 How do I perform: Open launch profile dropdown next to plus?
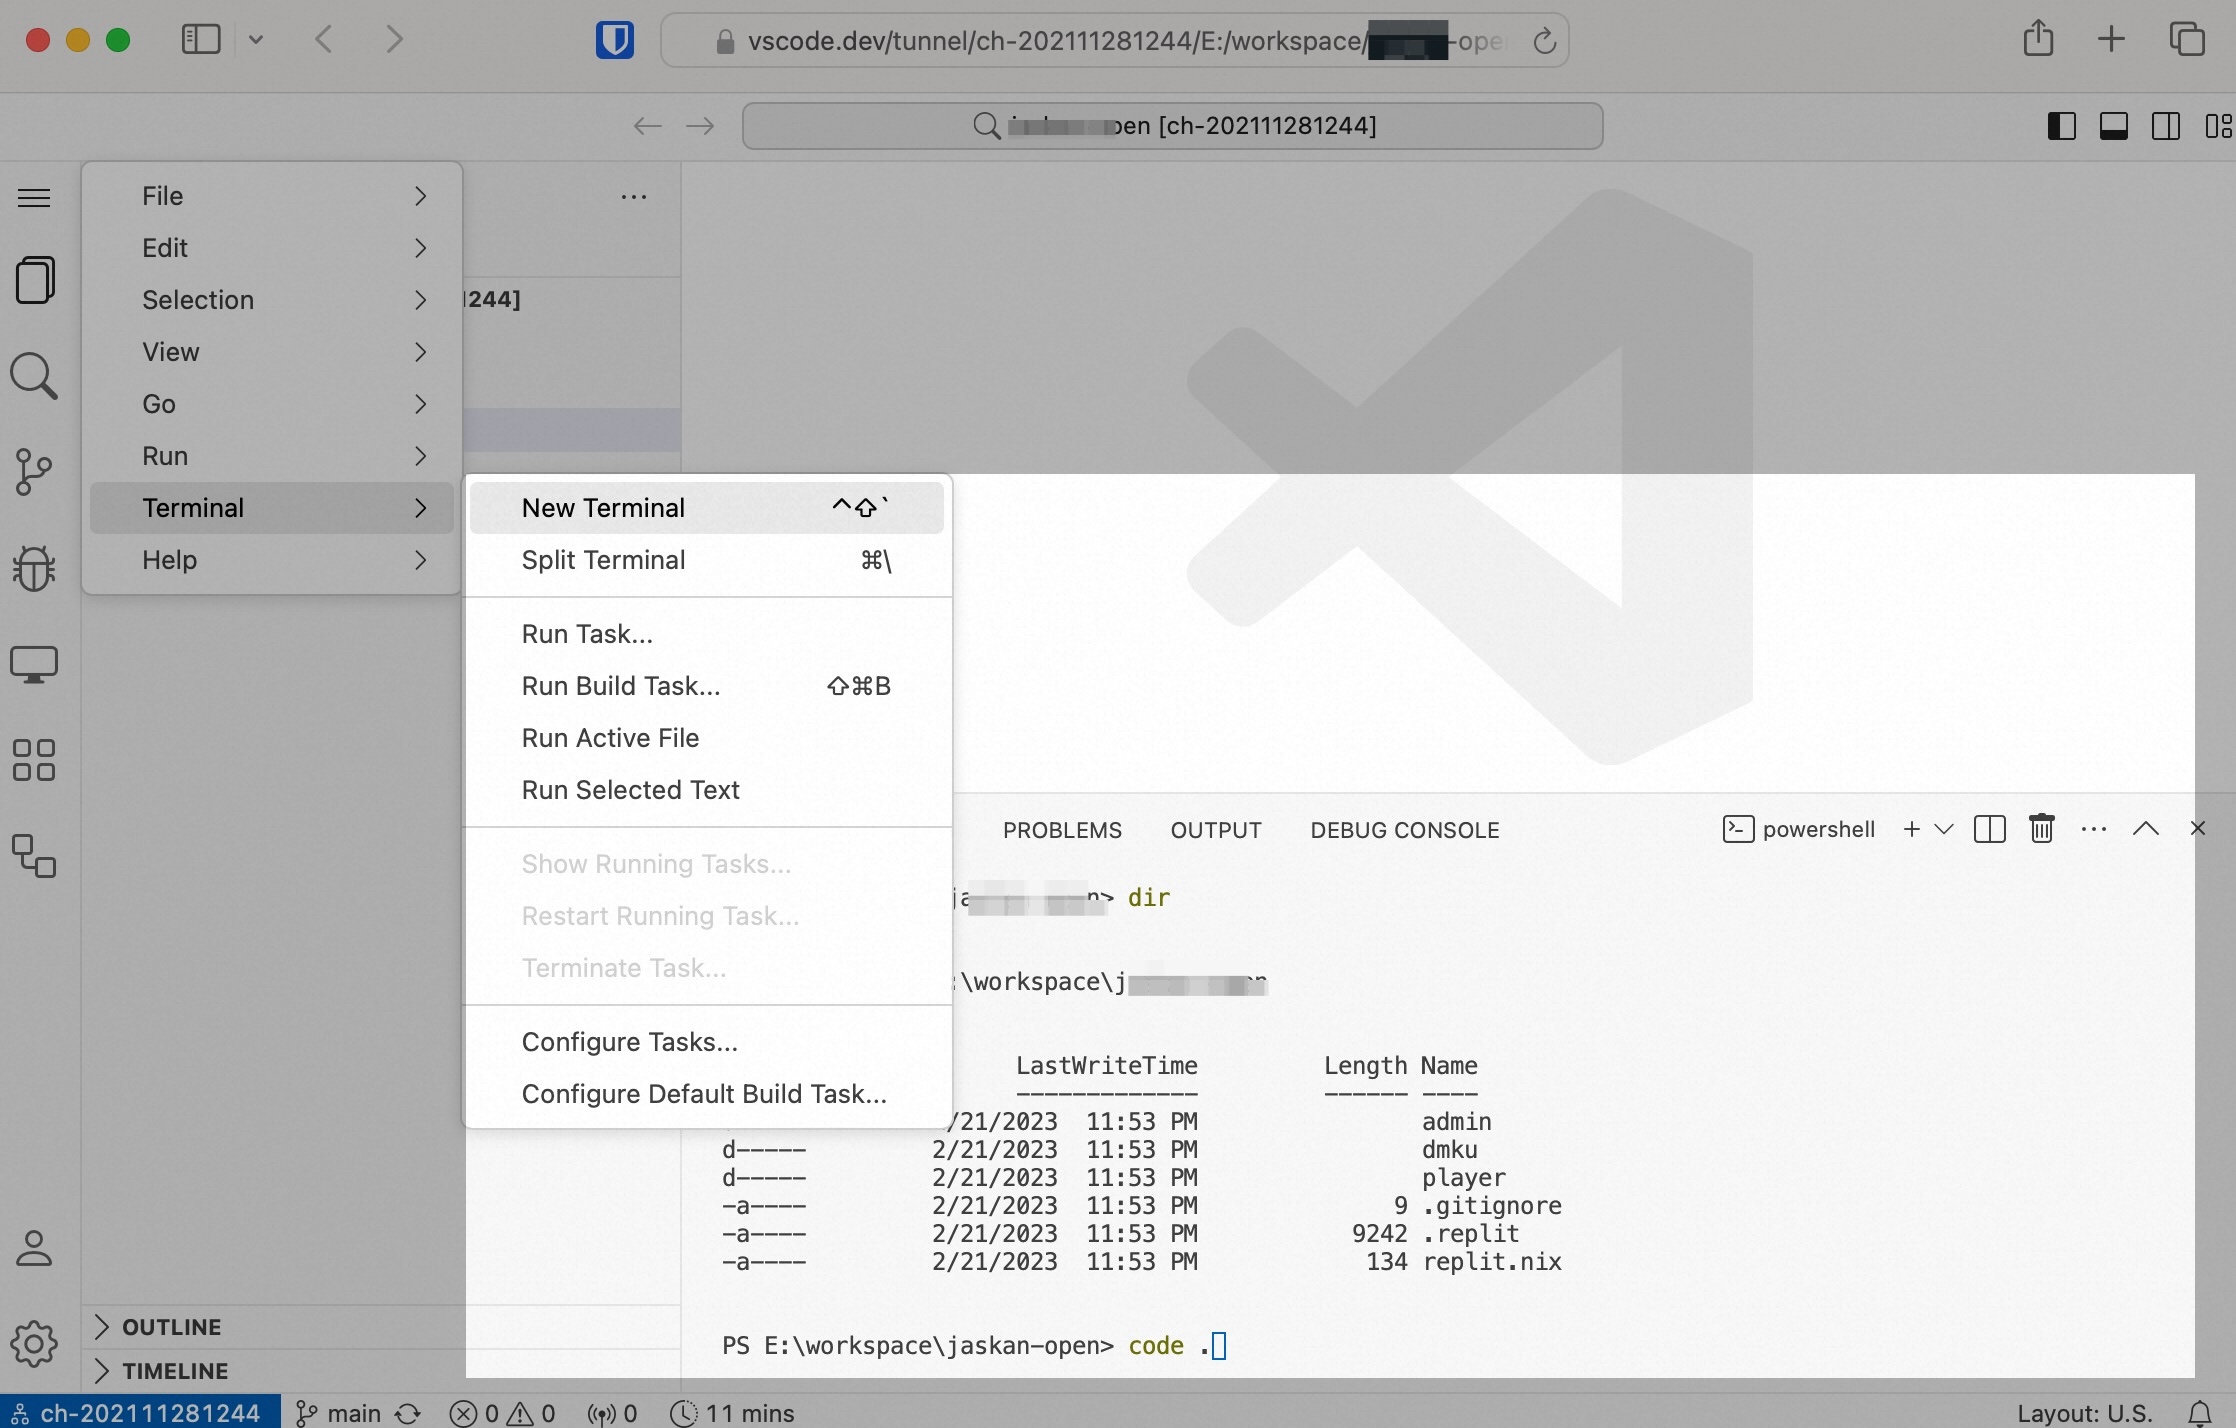coord(1944,829)
